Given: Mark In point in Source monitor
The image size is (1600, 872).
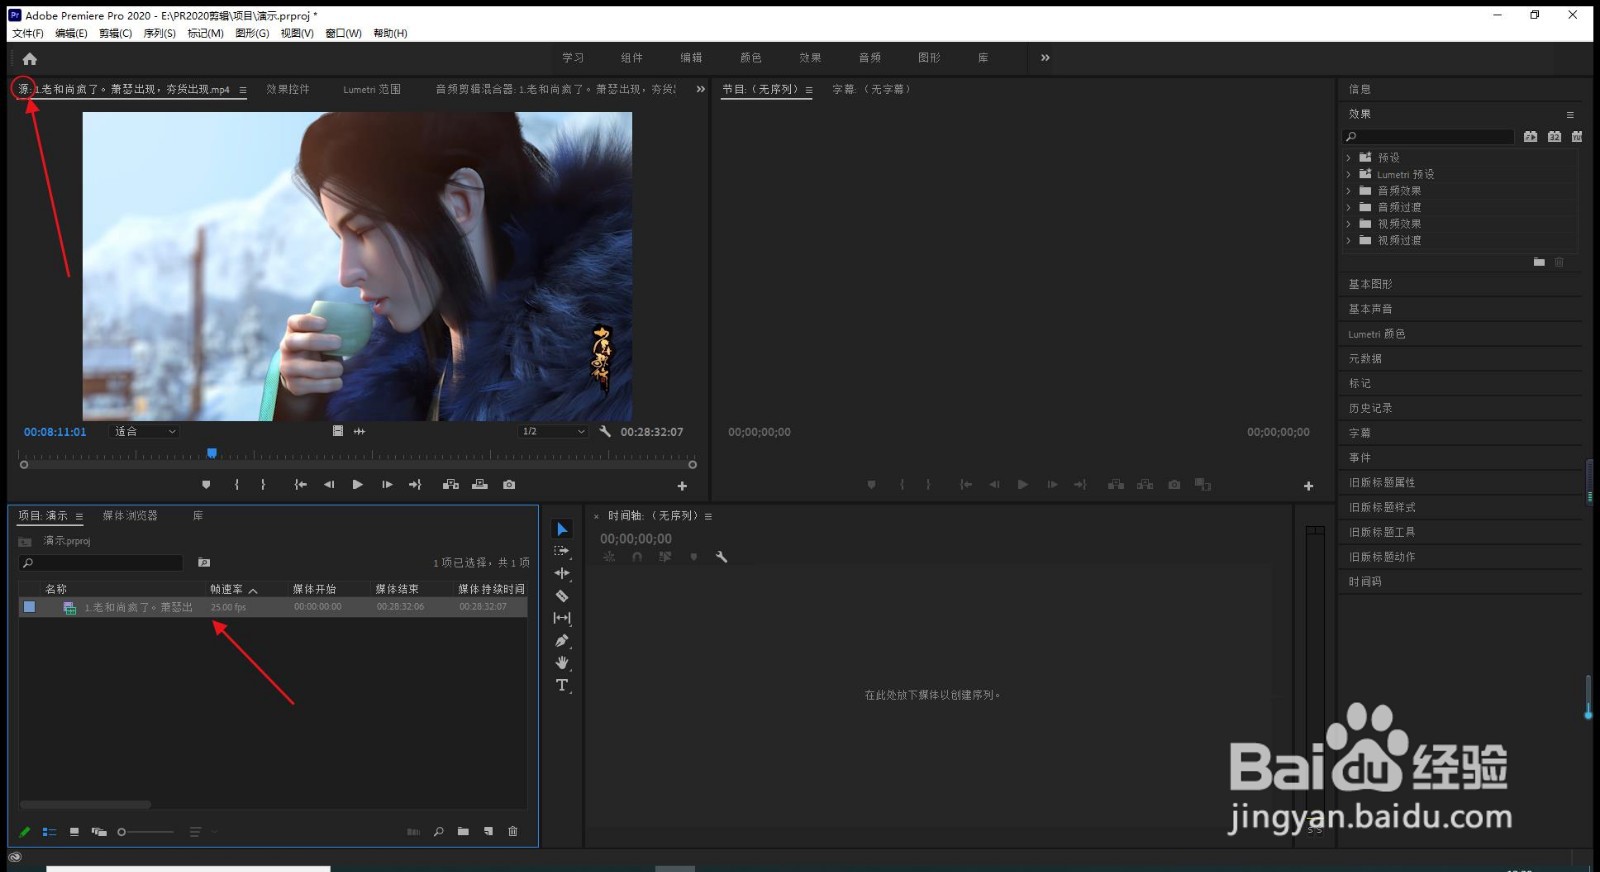Looking at the screenshot, I should 237,485.
